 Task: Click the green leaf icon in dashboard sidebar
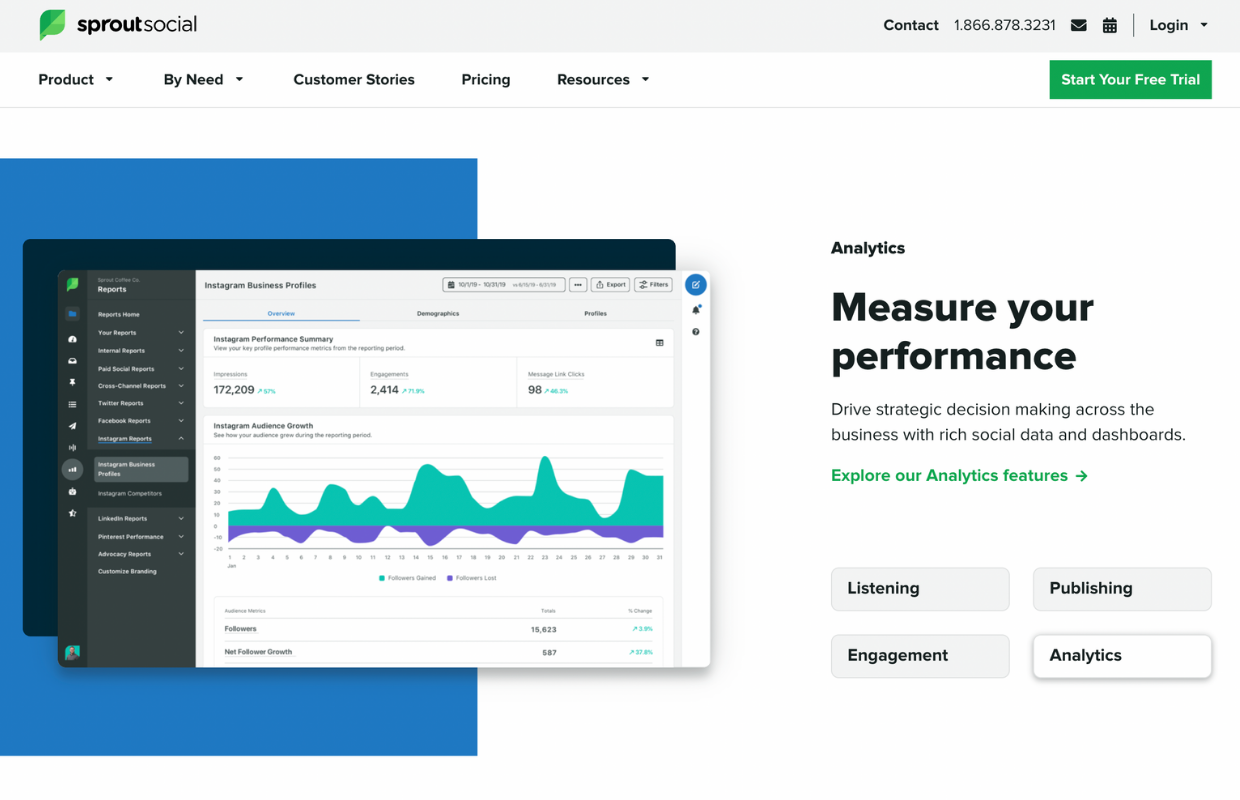tap(72, 285)
